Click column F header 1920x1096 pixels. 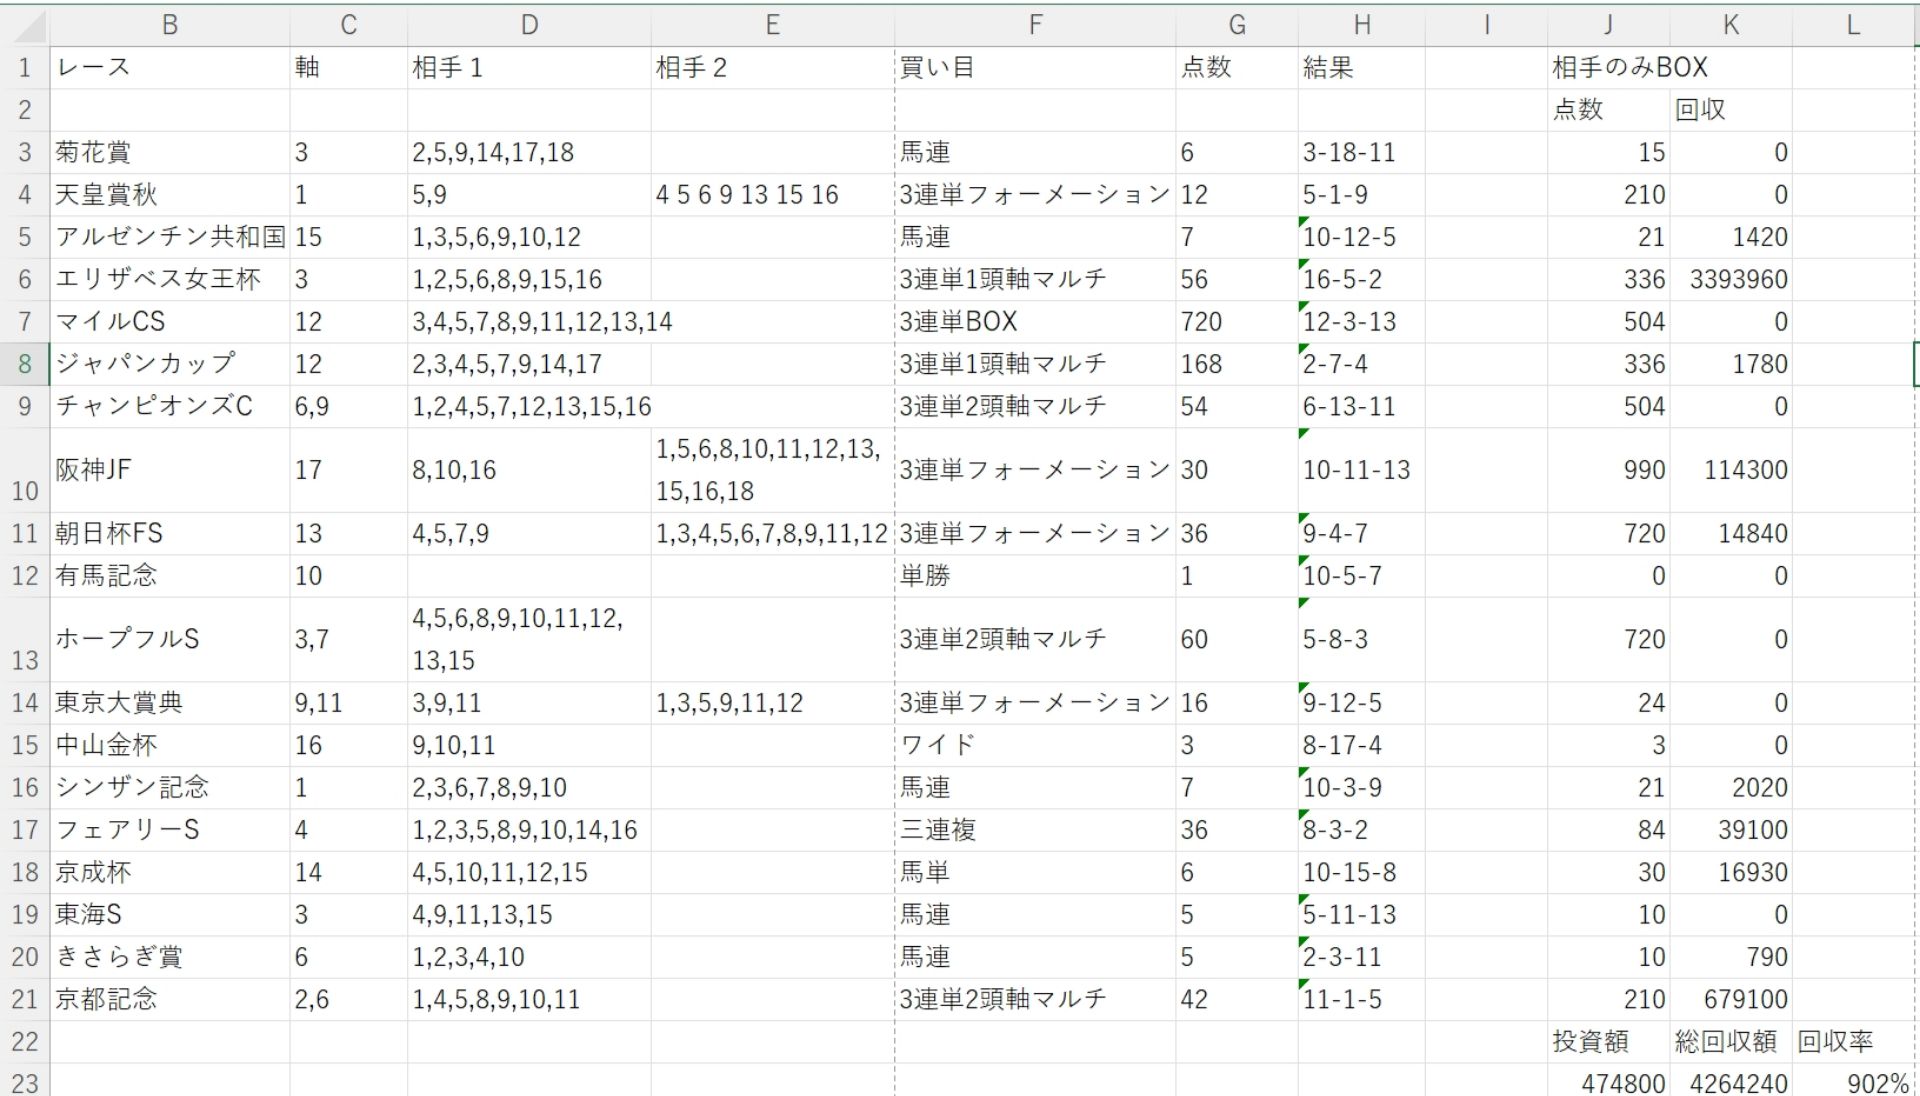pyautogui.click(x=1035, y=25)
